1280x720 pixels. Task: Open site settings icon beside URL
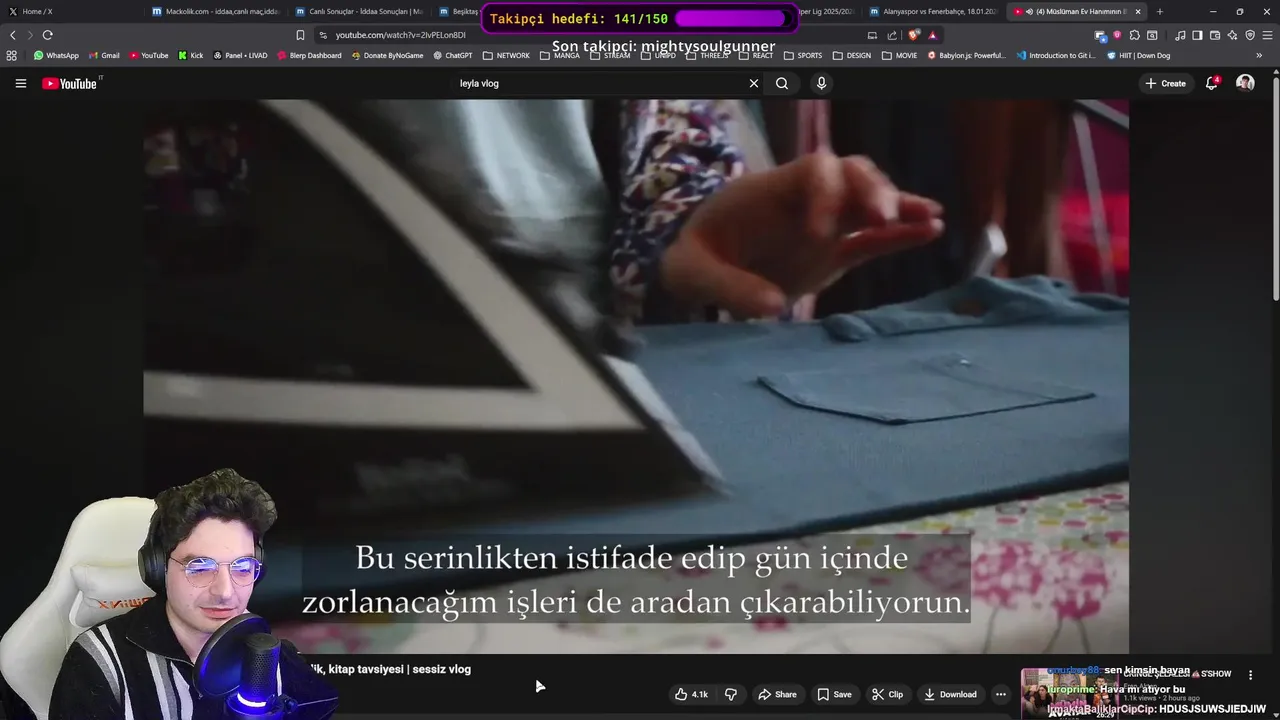pos(322,35)
